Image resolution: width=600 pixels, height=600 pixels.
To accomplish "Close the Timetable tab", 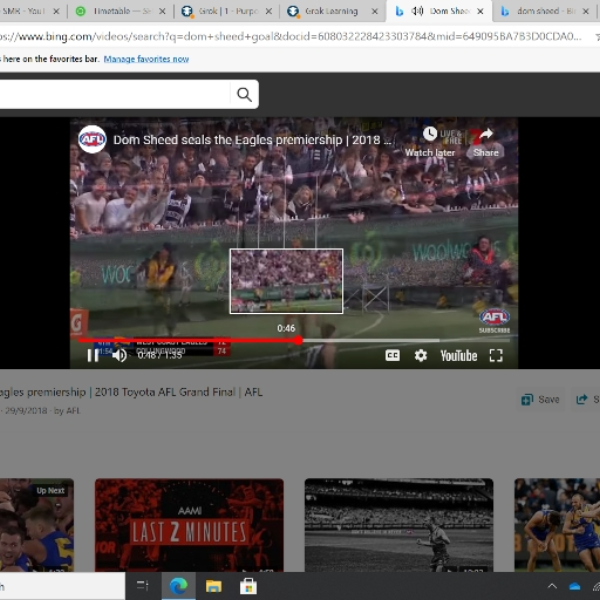I will point(162,11).
